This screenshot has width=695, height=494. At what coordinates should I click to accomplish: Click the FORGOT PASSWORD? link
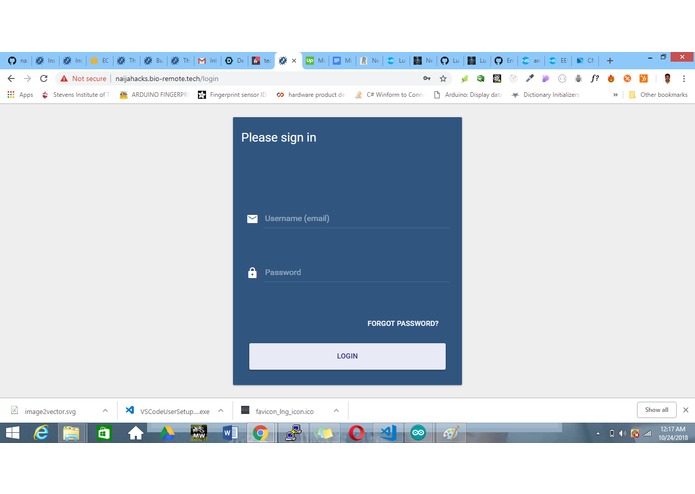402,323
